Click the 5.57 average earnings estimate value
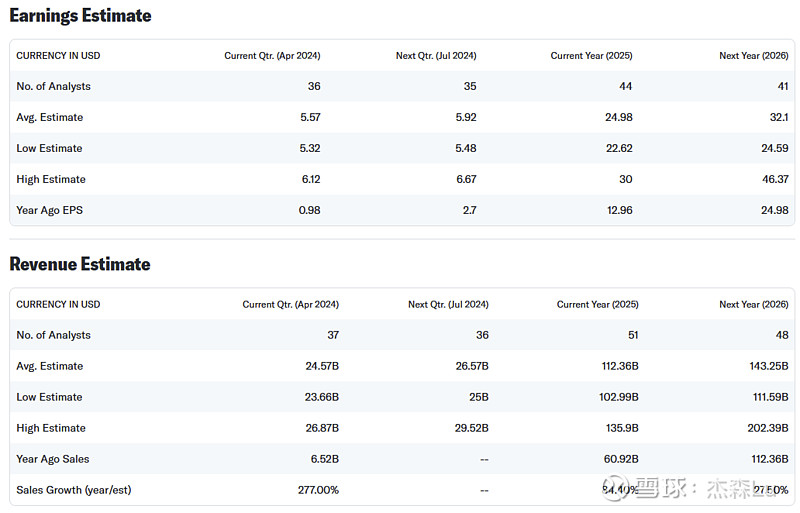This screenshot has height=513, width=800. tap(309, 117)
